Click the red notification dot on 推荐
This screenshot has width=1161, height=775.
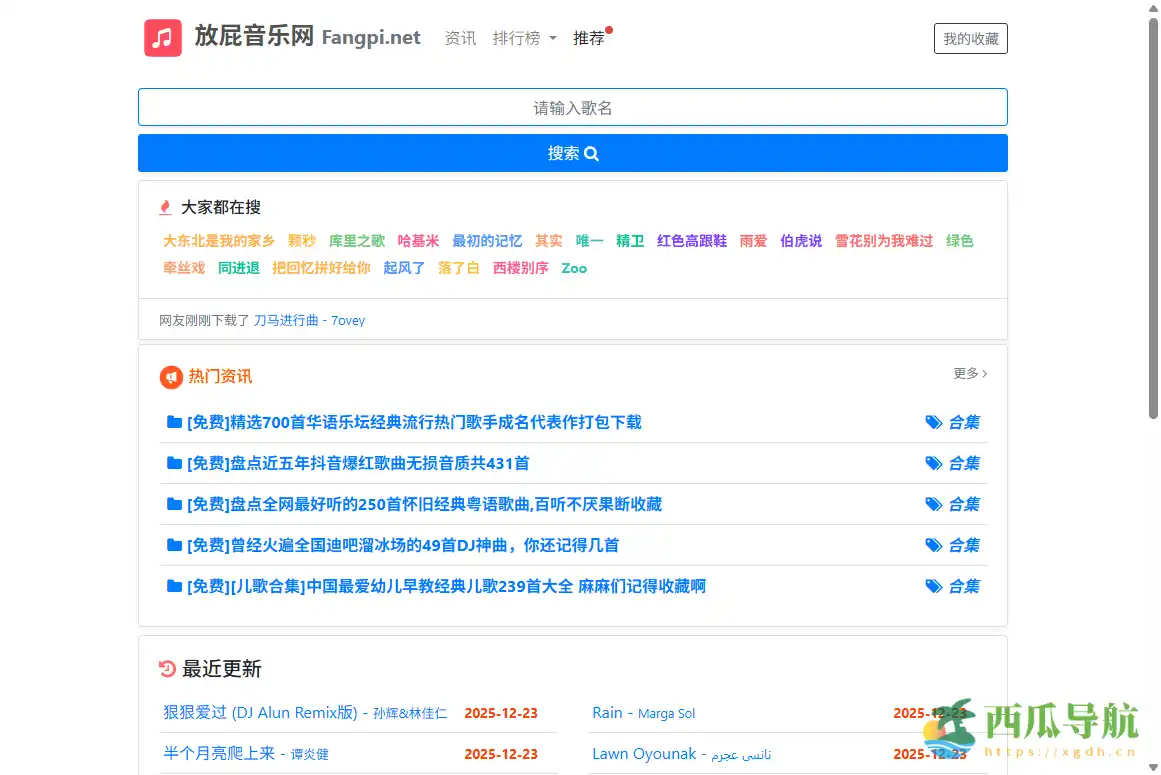pyautogui.click(x=608, y=28)
